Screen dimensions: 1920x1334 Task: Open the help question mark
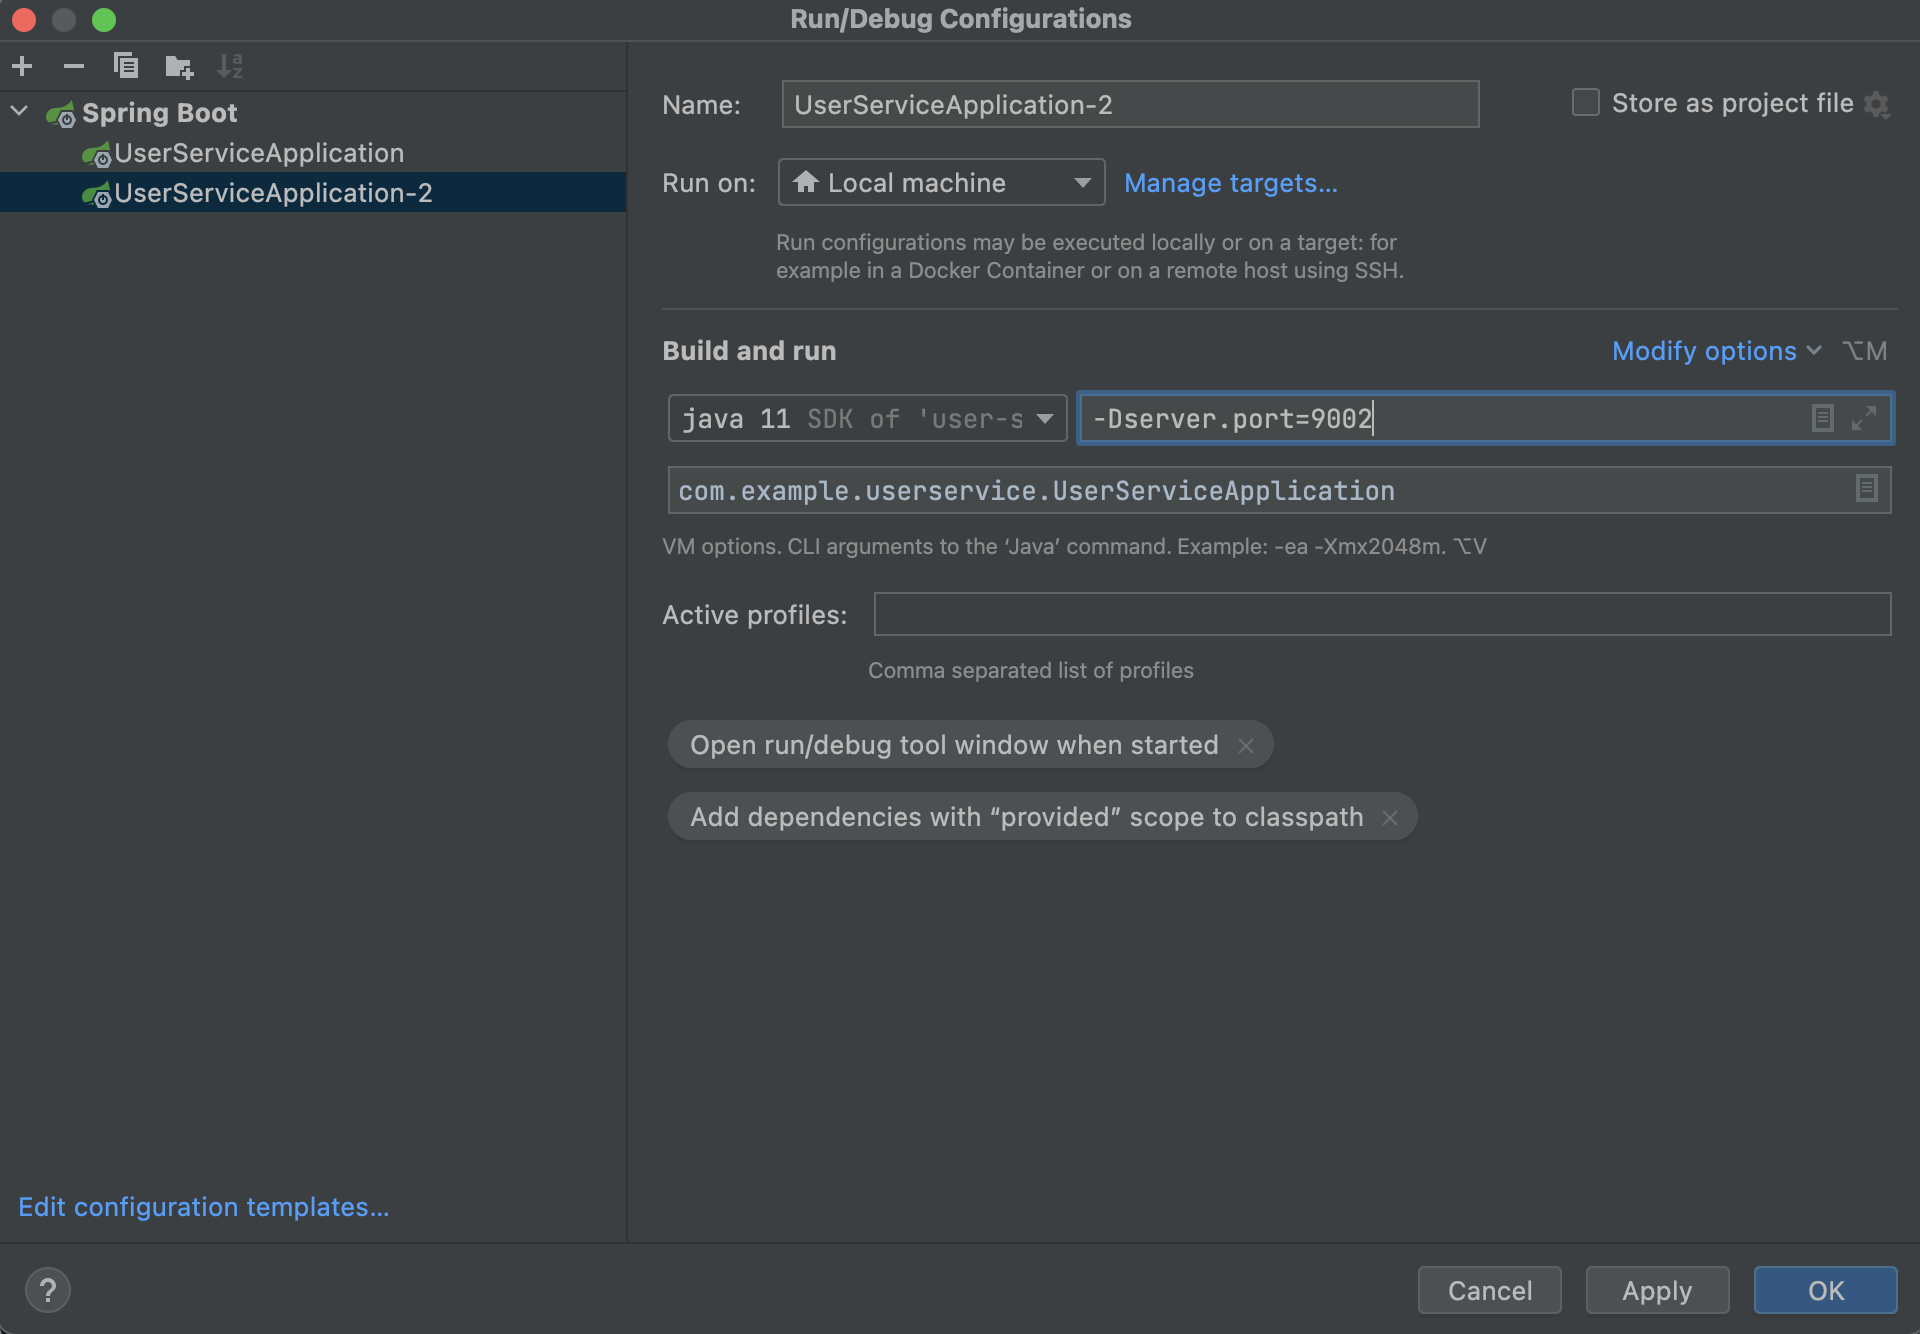tap(47, 1289)
